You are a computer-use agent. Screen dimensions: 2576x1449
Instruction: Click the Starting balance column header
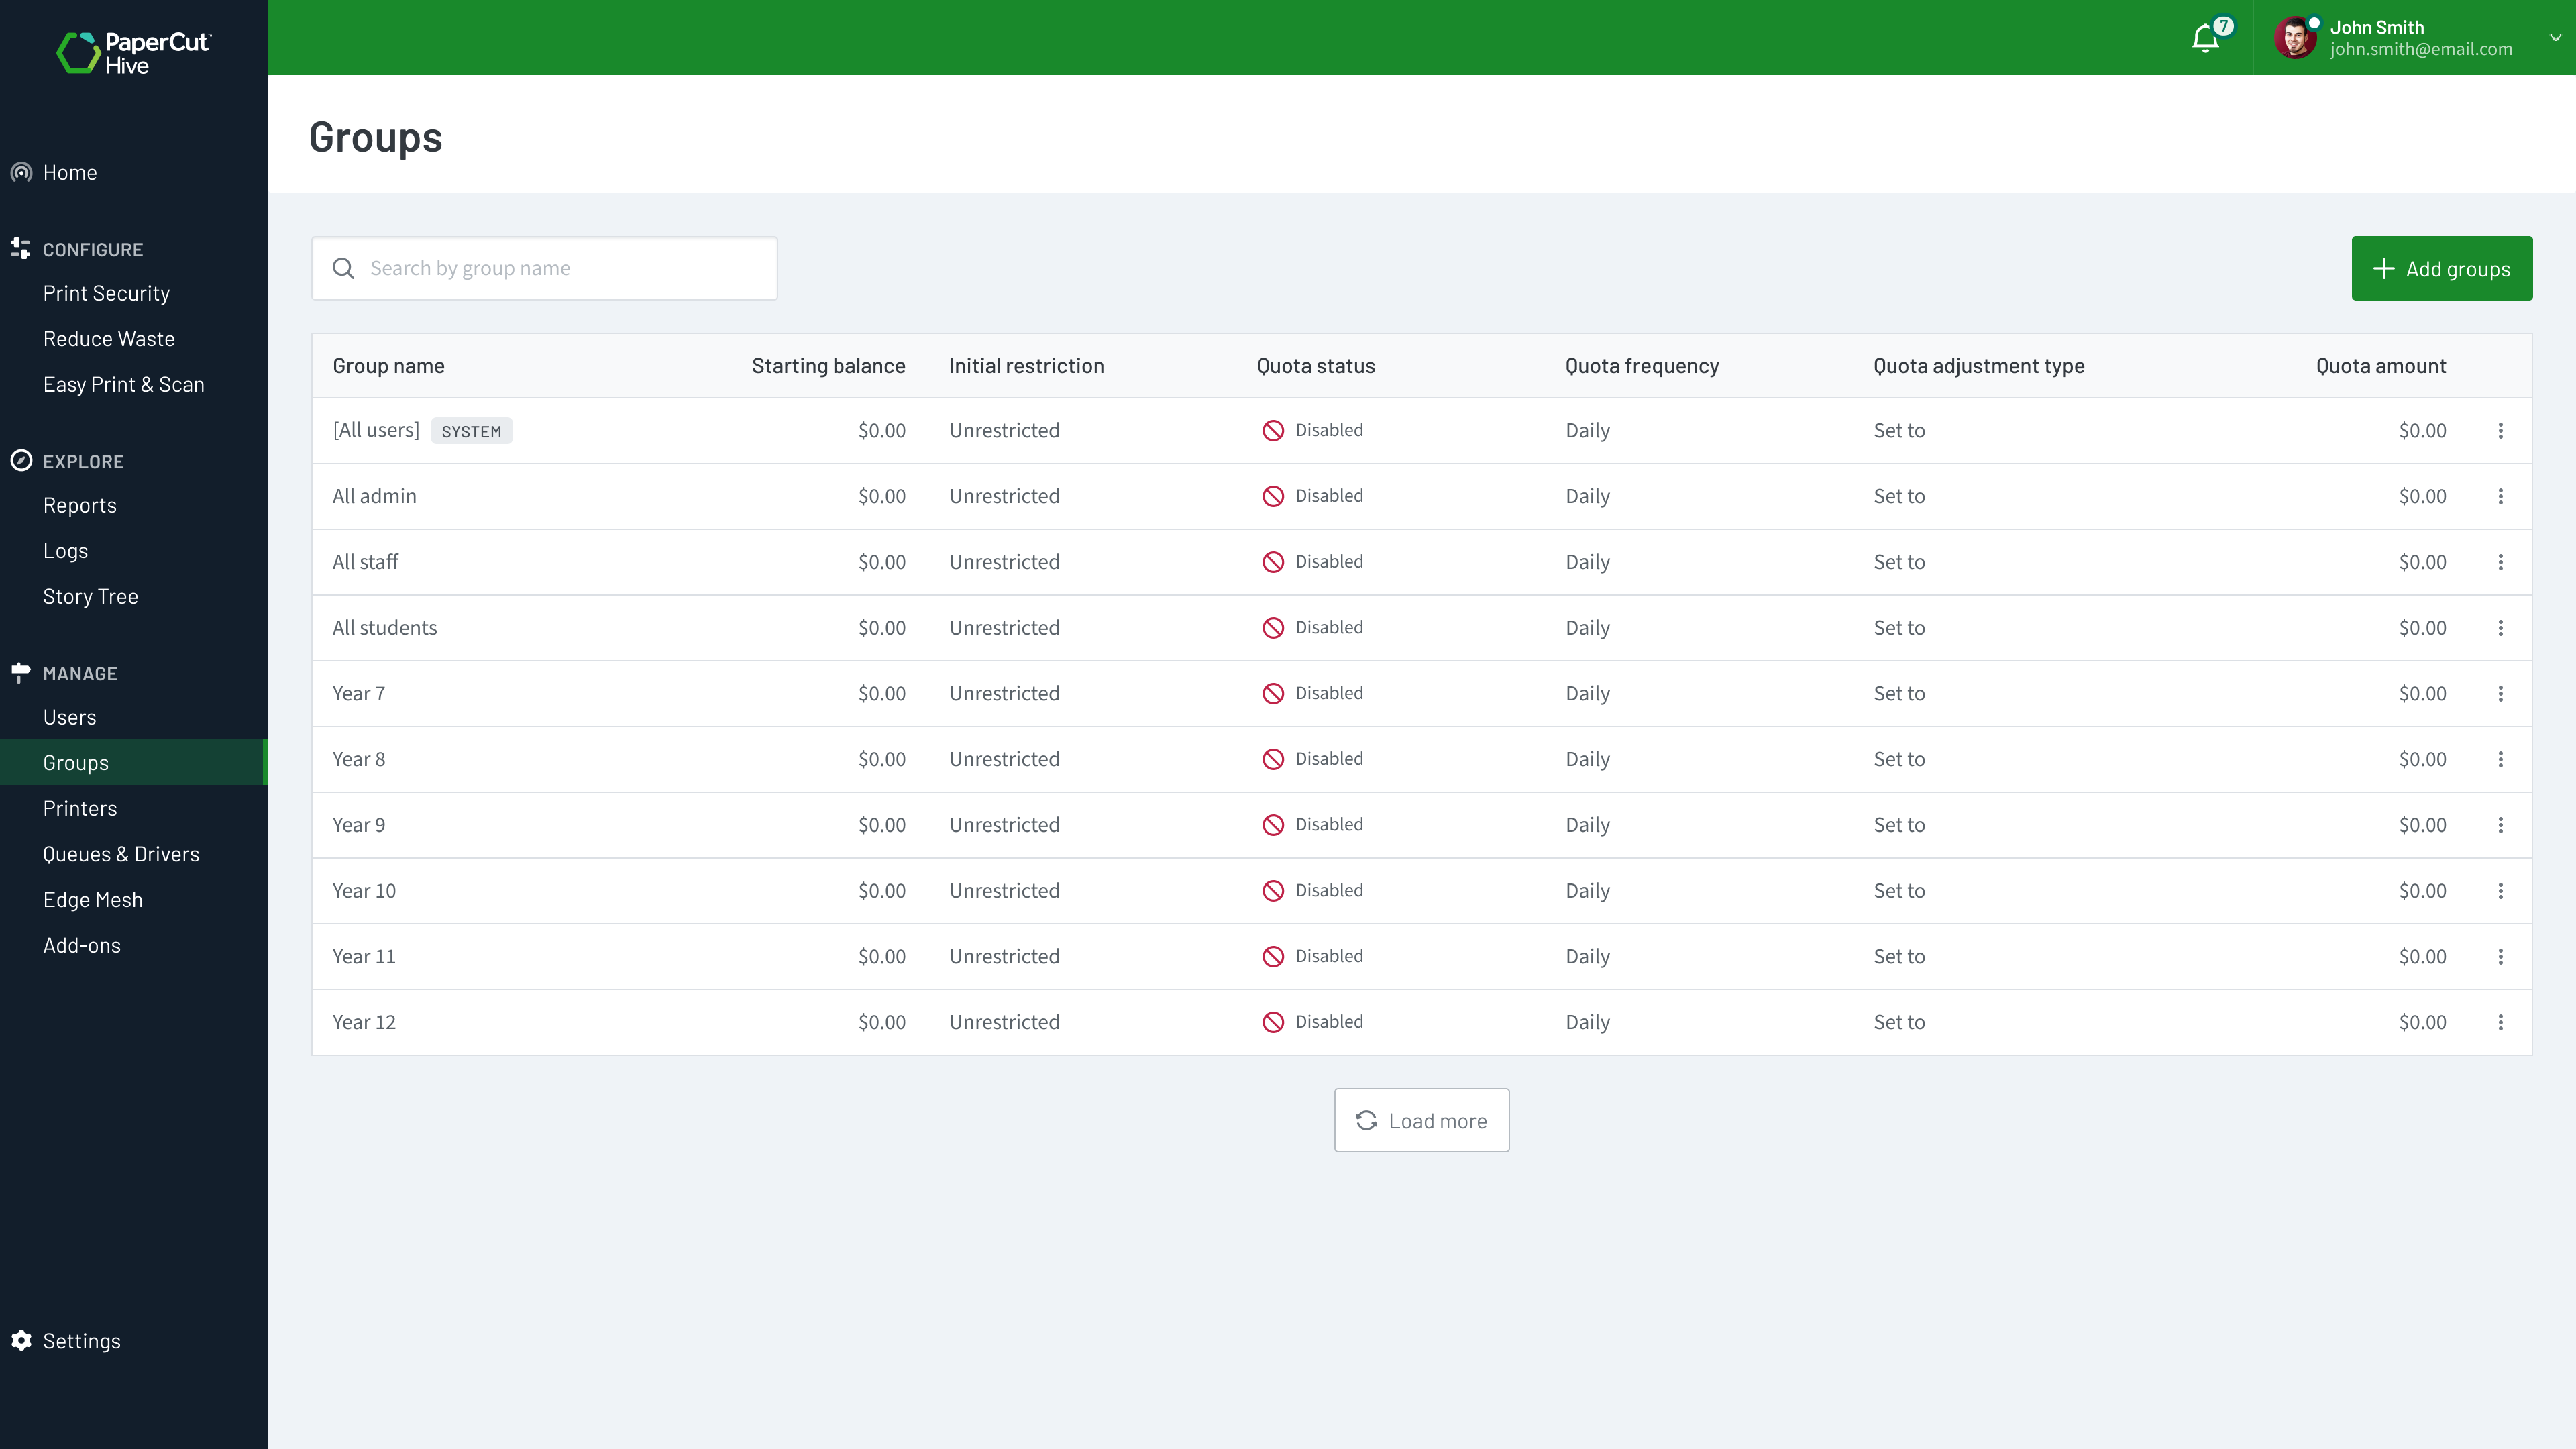(828, 366)
